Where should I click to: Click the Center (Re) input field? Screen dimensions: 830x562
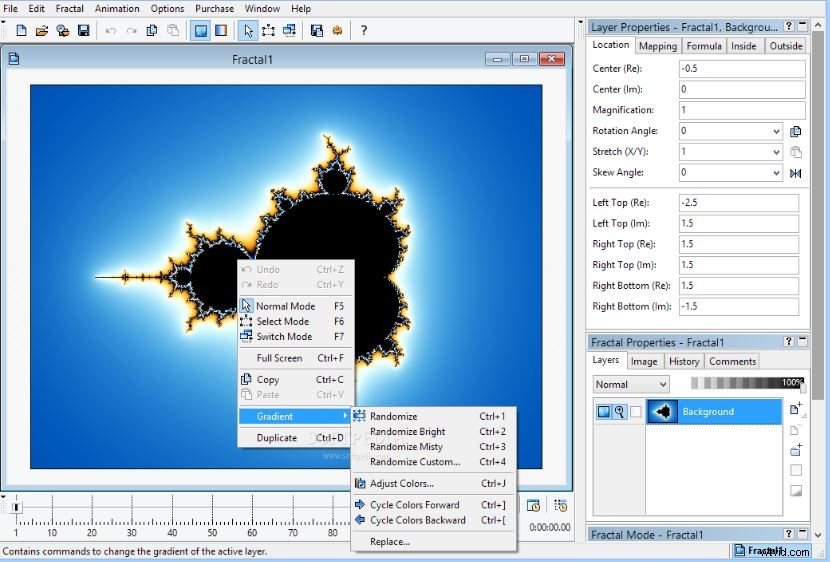point(742,69)
